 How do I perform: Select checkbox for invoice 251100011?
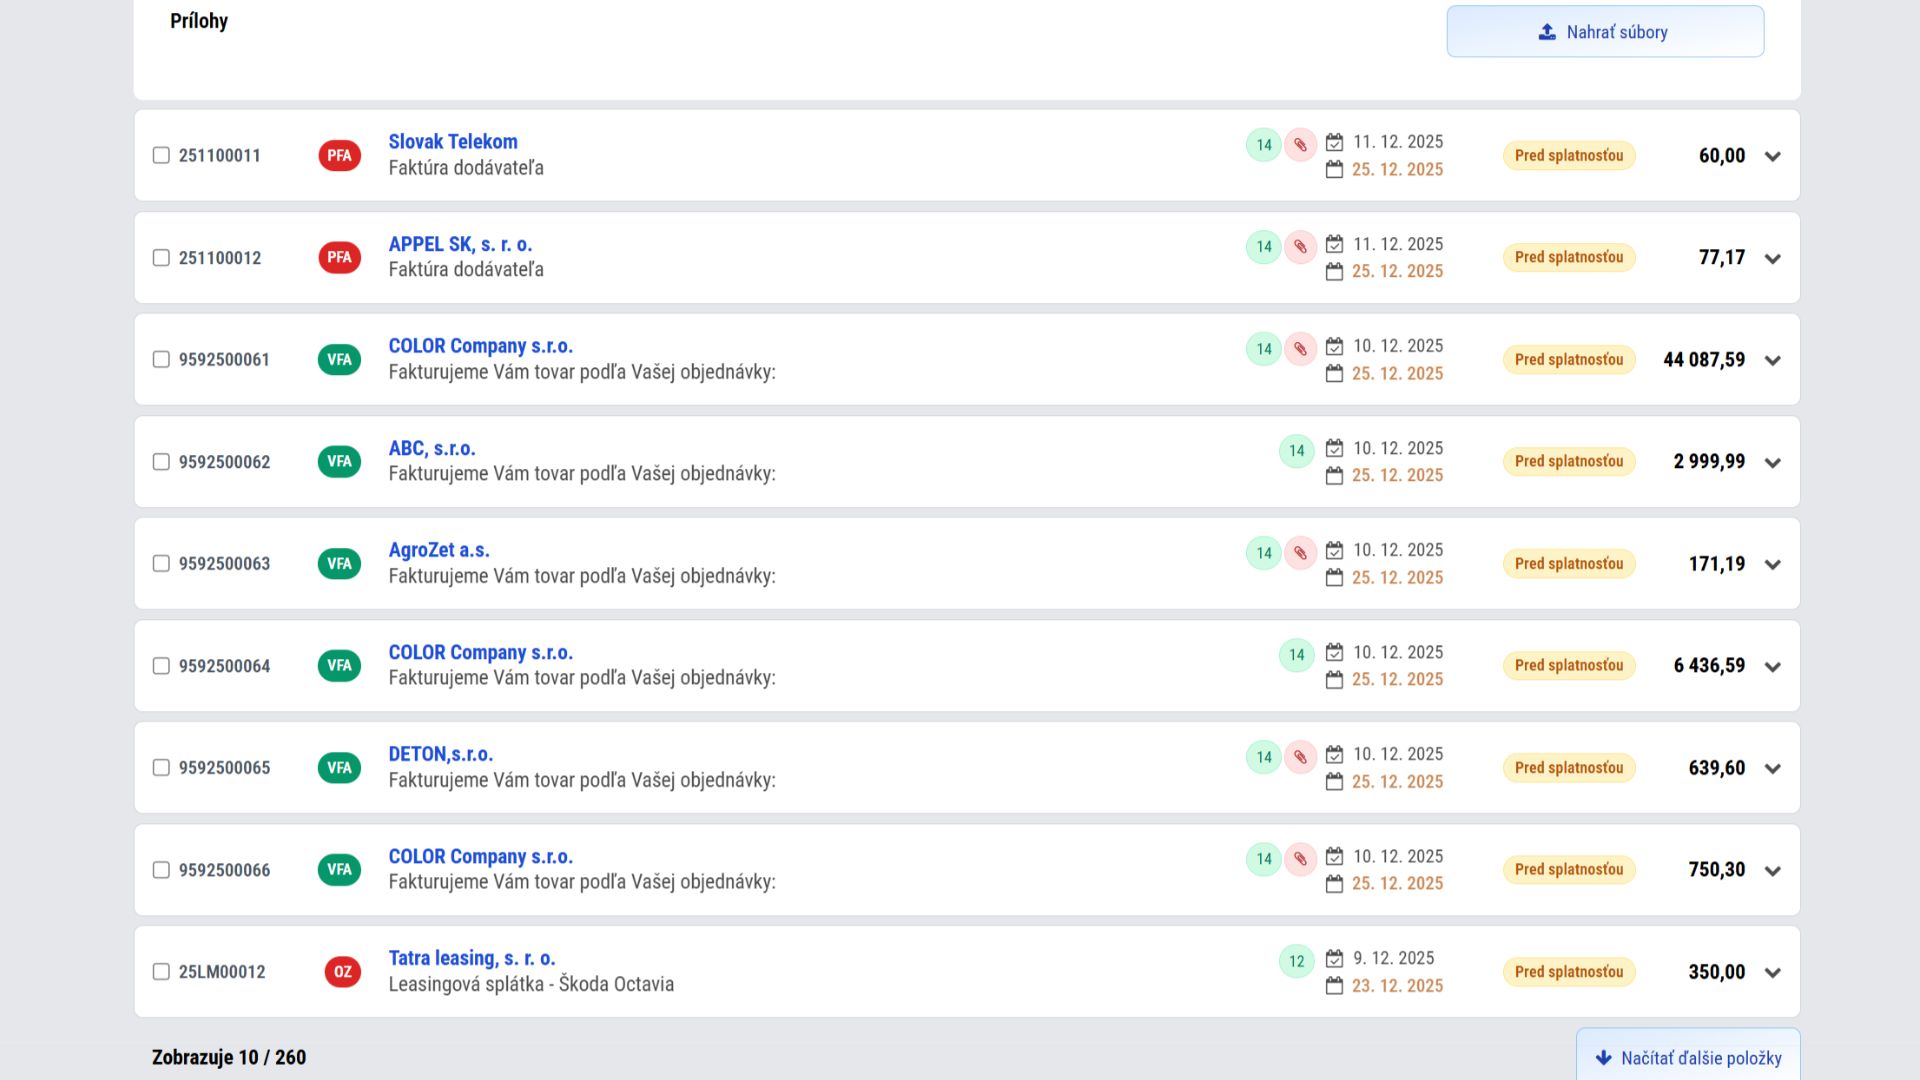161,156
